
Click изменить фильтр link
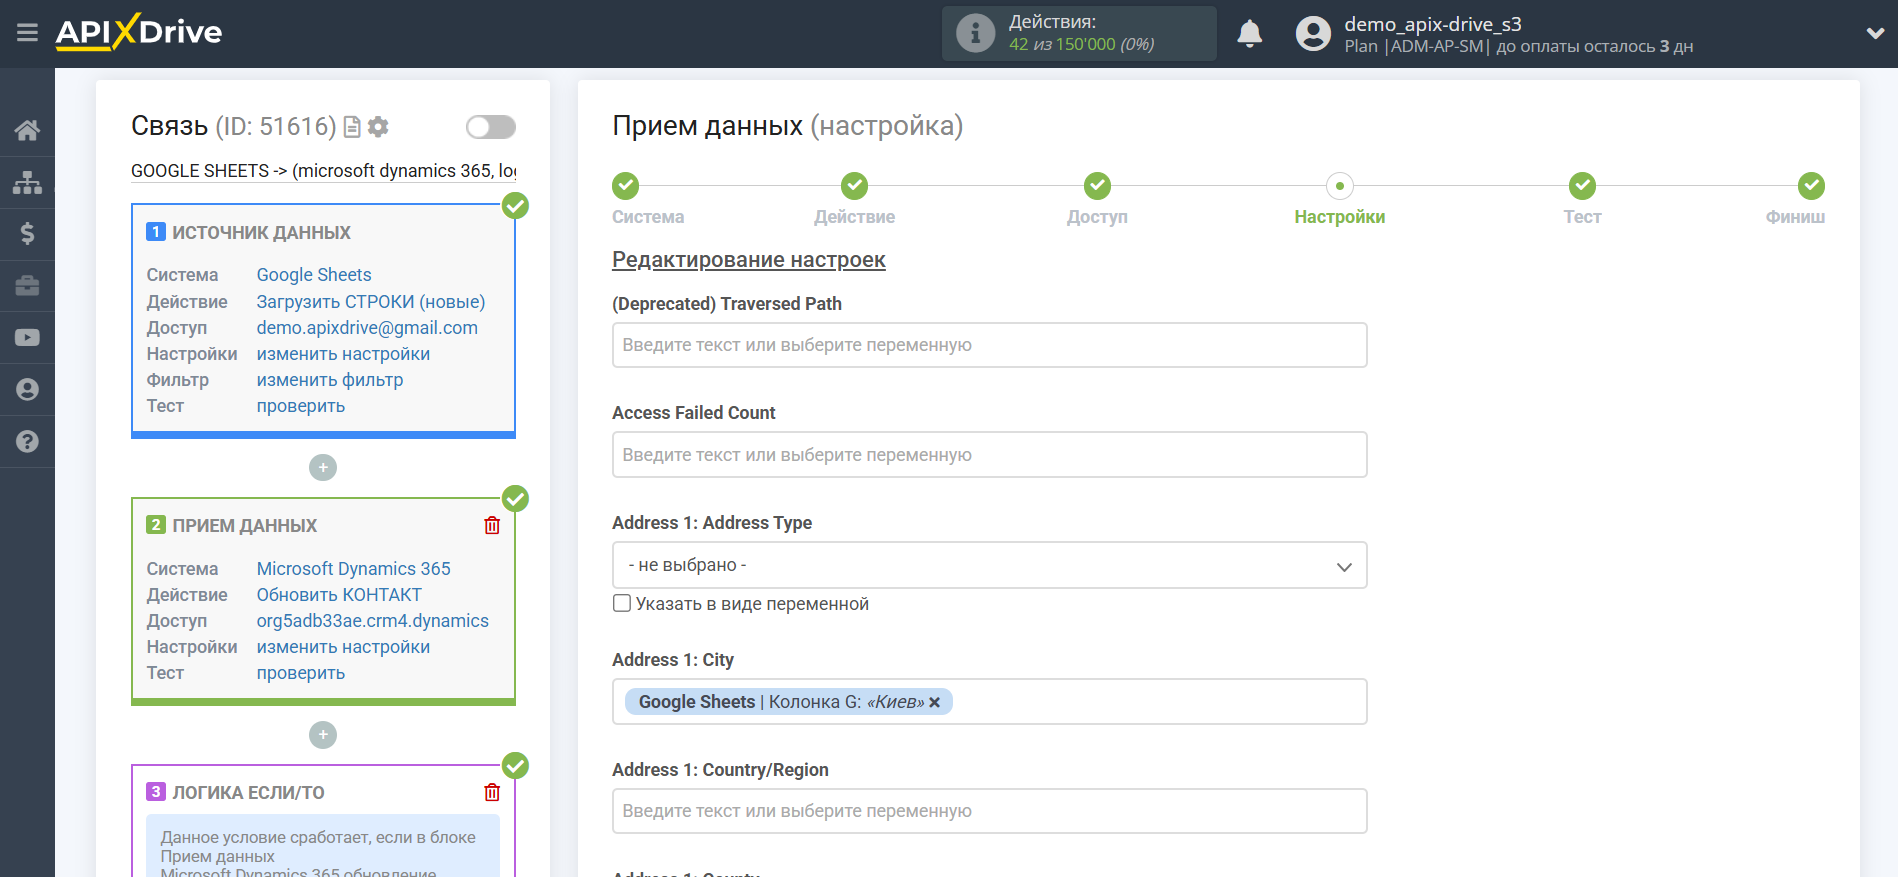click(x=330, y=380)
